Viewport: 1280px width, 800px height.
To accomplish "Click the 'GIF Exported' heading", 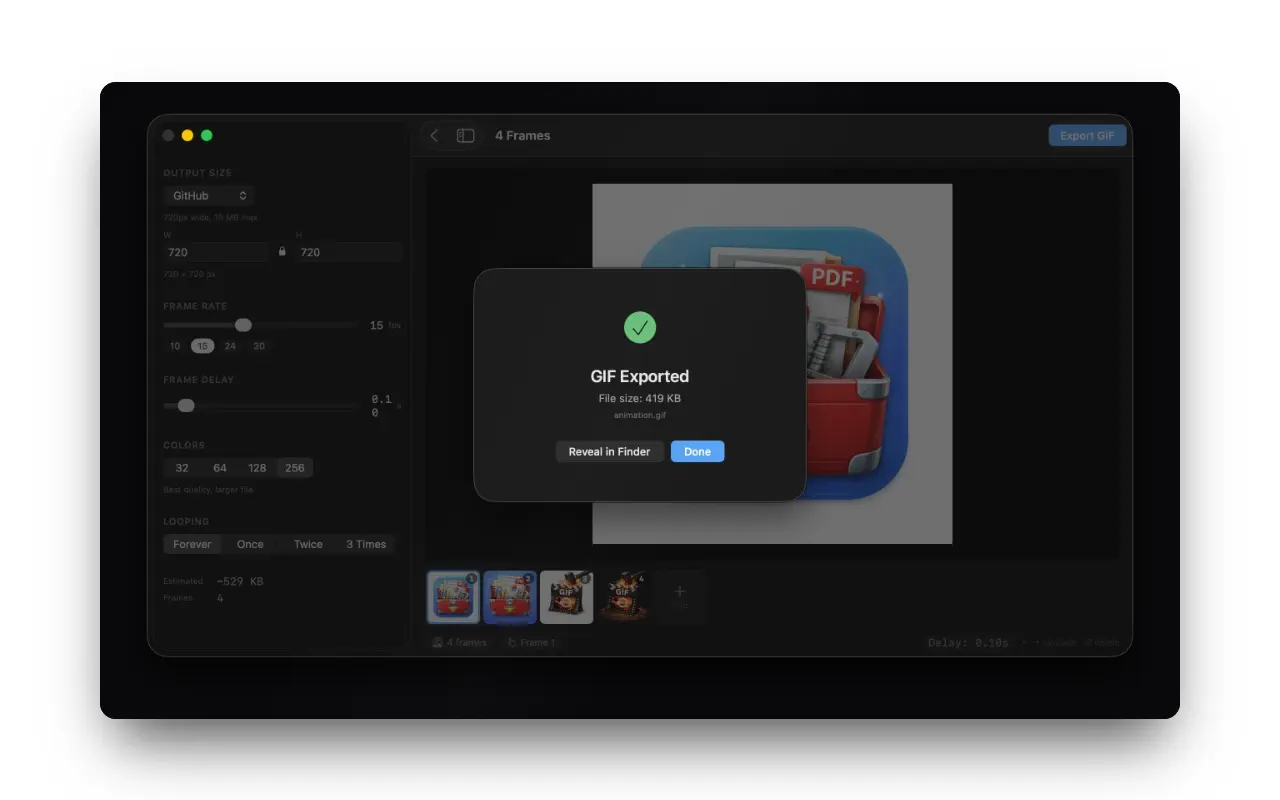I will tap(640, 377).
